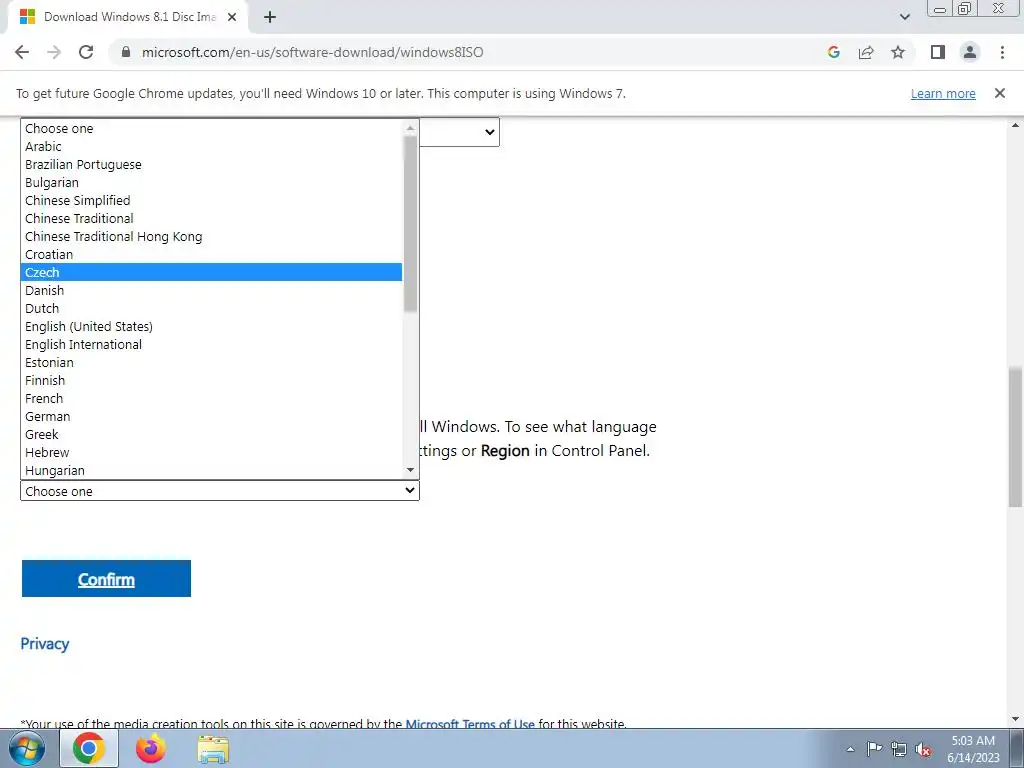
Task: Open Learn more about Chrome updates
Action: [943, 93]
